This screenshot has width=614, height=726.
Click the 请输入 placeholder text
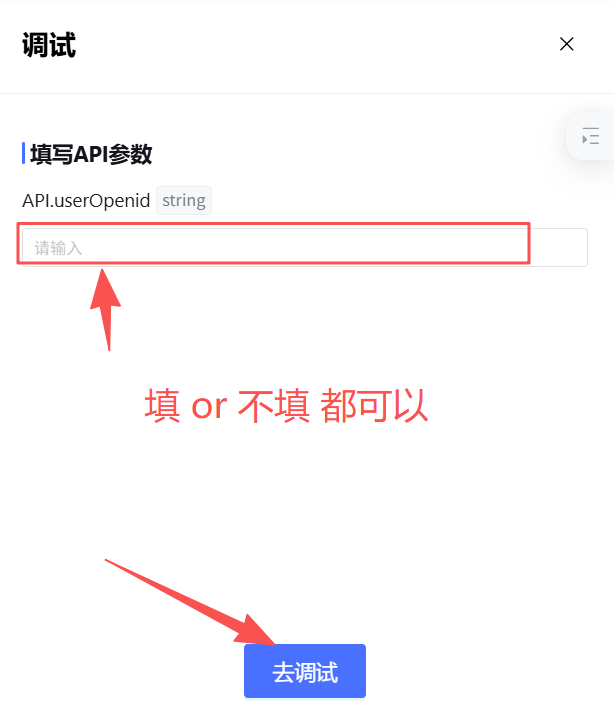(58, 248)
